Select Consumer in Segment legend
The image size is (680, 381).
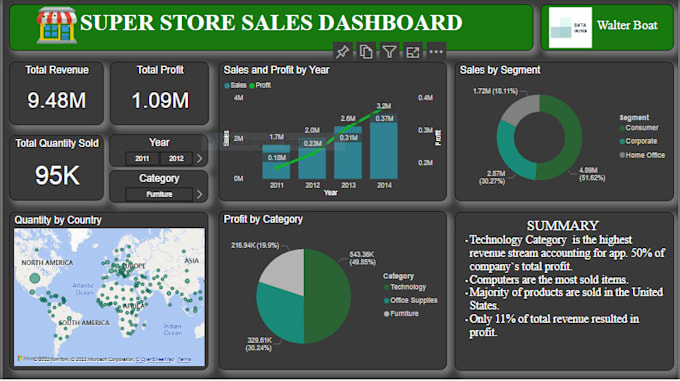(639, 128)
